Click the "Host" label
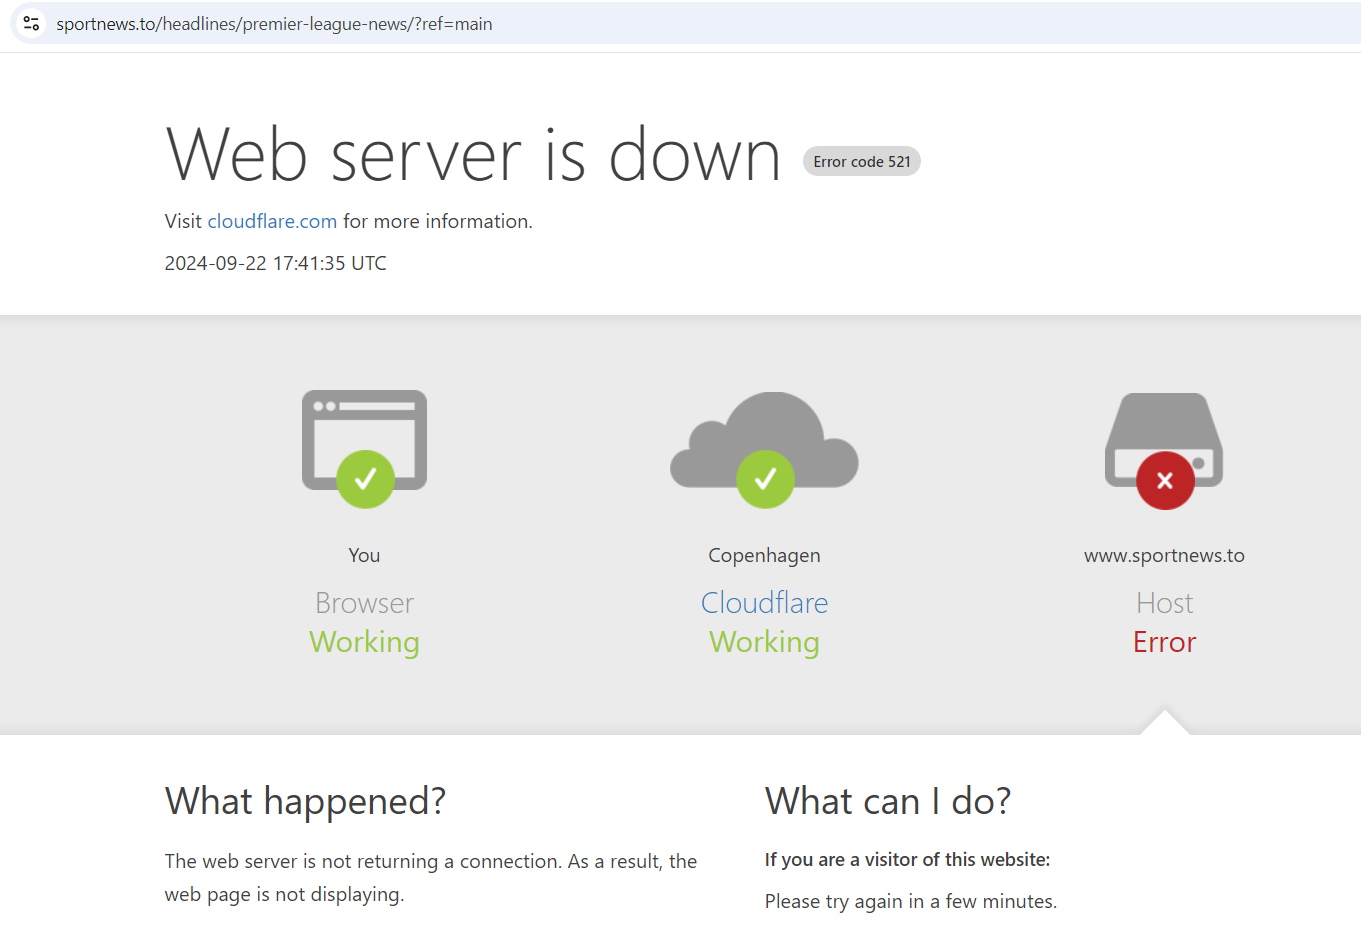Viewport: 1361px width, 952px height. tap(1164, 603)
